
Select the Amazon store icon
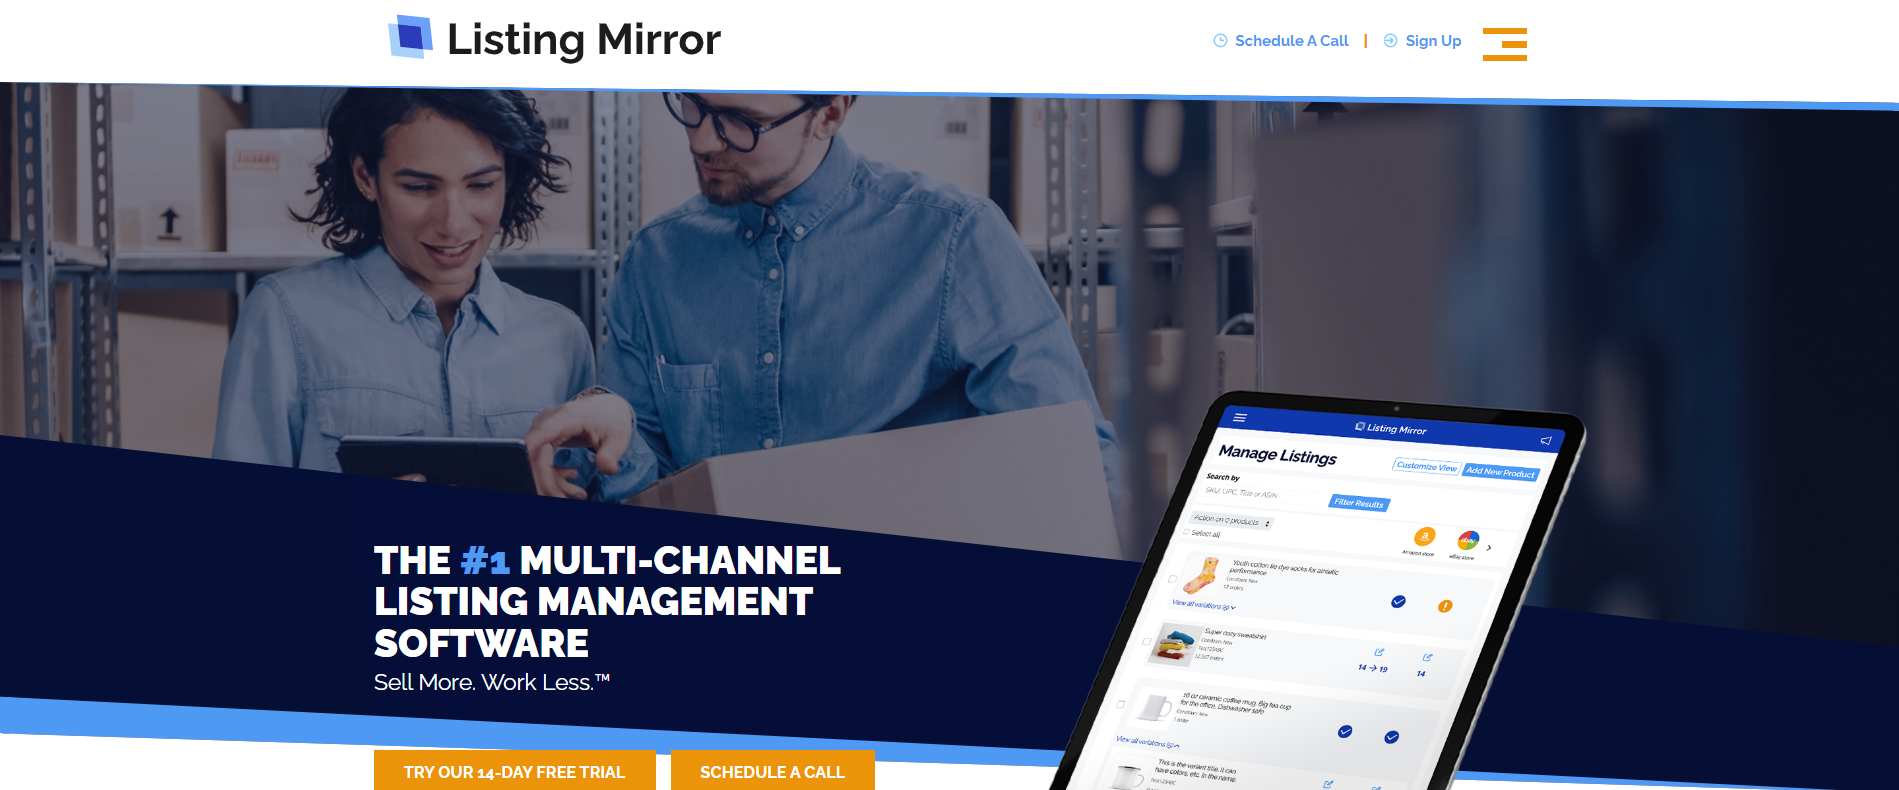[1424, 537]
